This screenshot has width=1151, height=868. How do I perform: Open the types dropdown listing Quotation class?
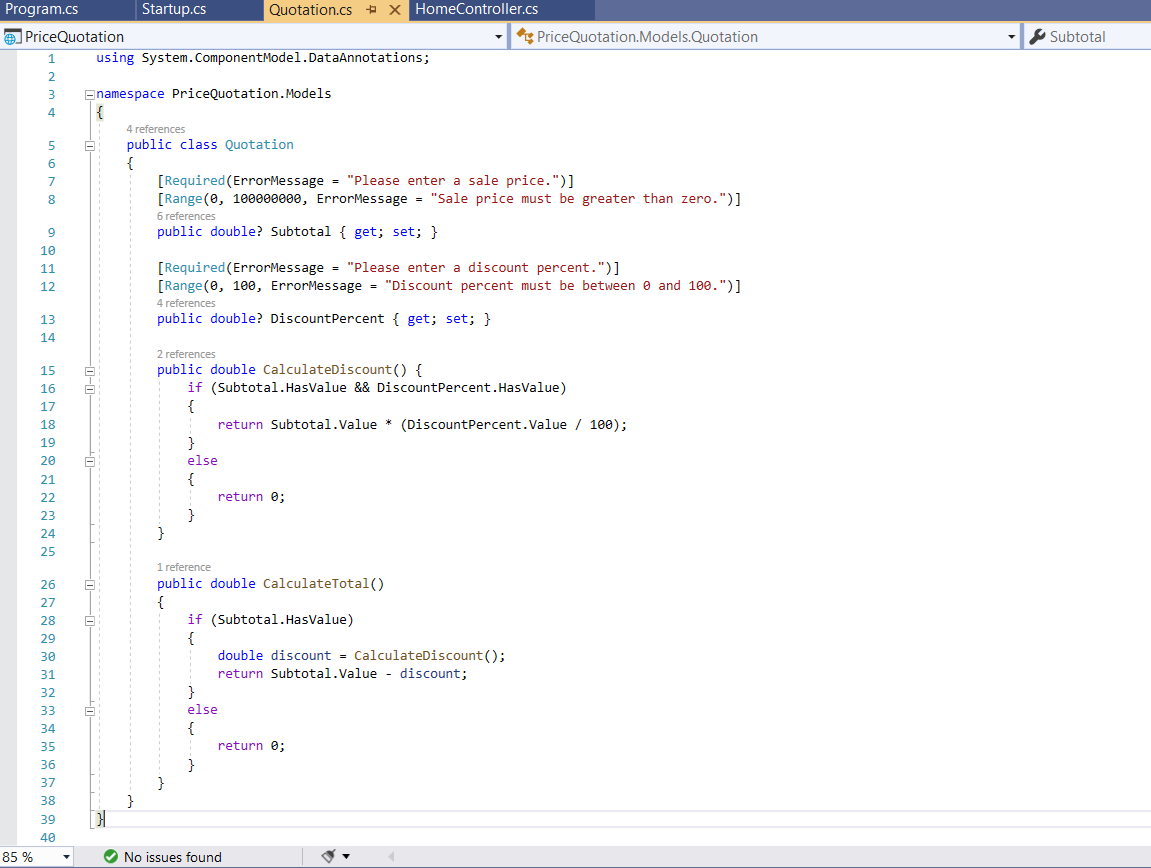click(1009, 36)
